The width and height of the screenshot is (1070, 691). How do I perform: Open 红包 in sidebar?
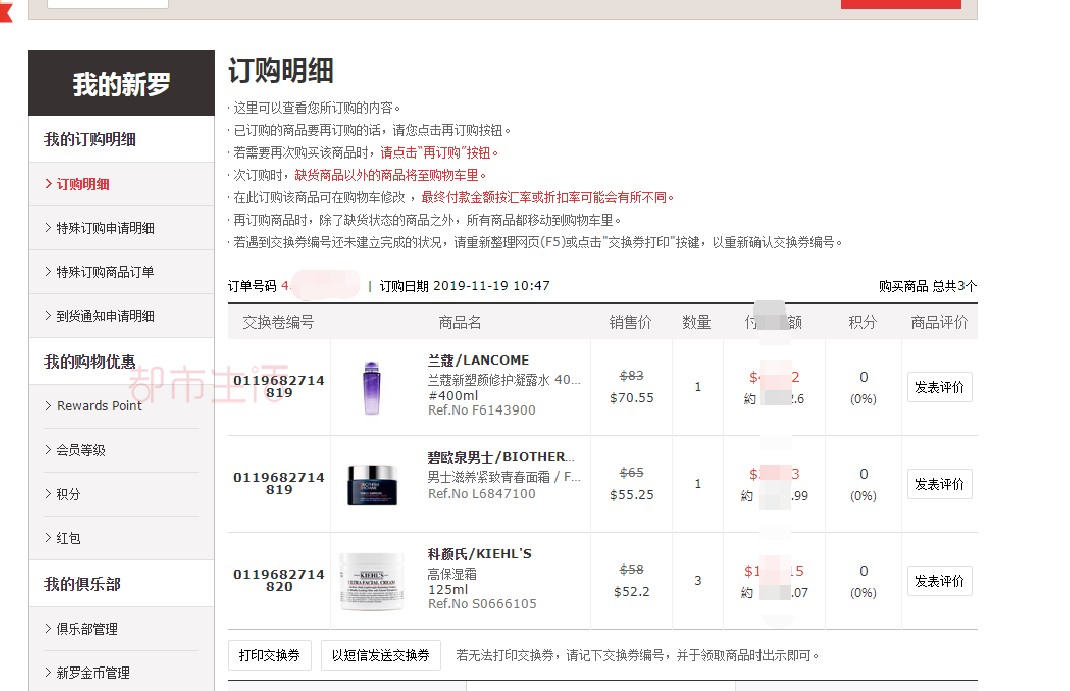[68, 538]
